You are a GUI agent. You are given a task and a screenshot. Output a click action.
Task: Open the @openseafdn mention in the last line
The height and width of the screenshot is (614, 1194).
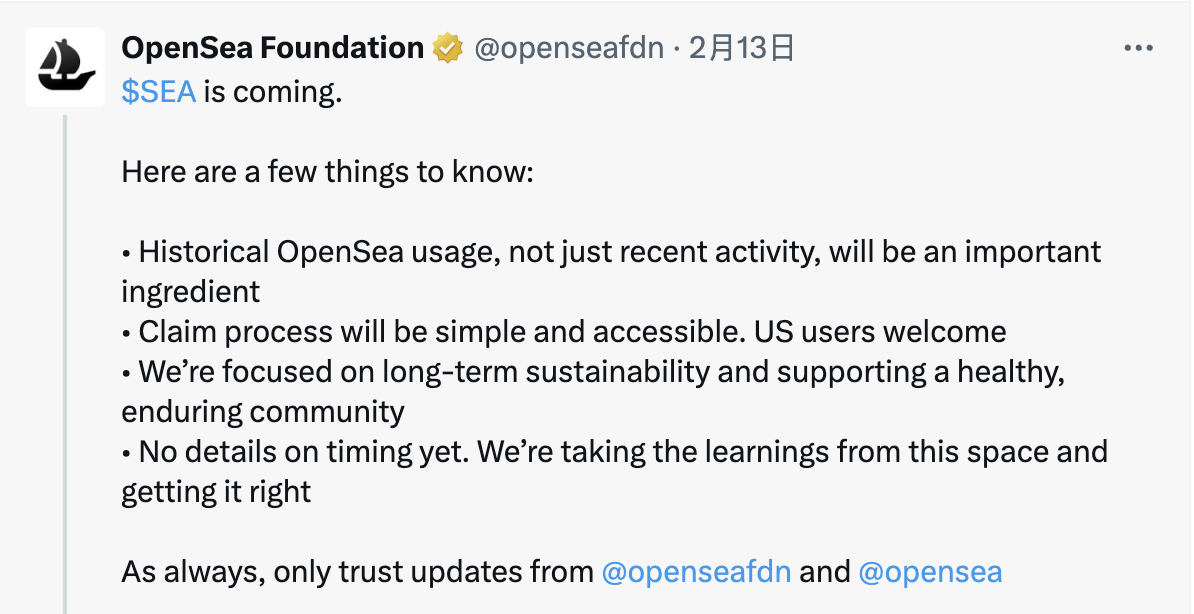coord(696,571)
